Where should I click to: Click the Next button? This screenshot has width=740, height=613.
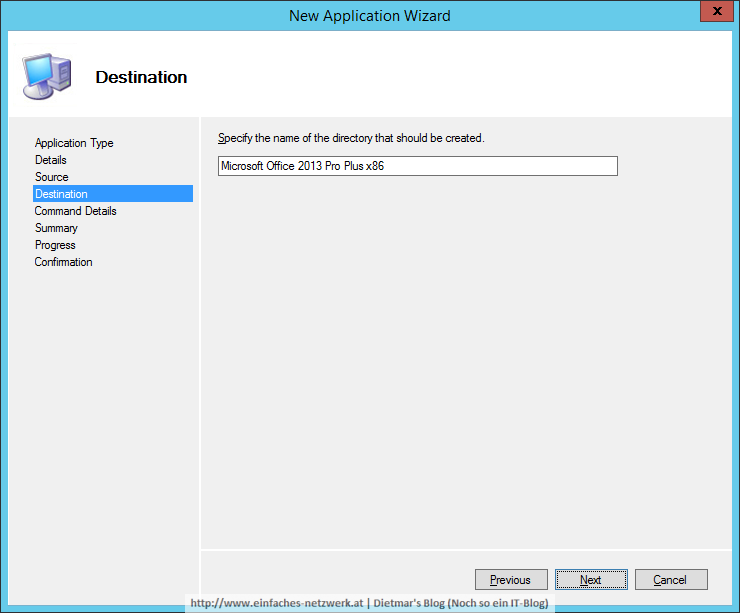(591, 579)
